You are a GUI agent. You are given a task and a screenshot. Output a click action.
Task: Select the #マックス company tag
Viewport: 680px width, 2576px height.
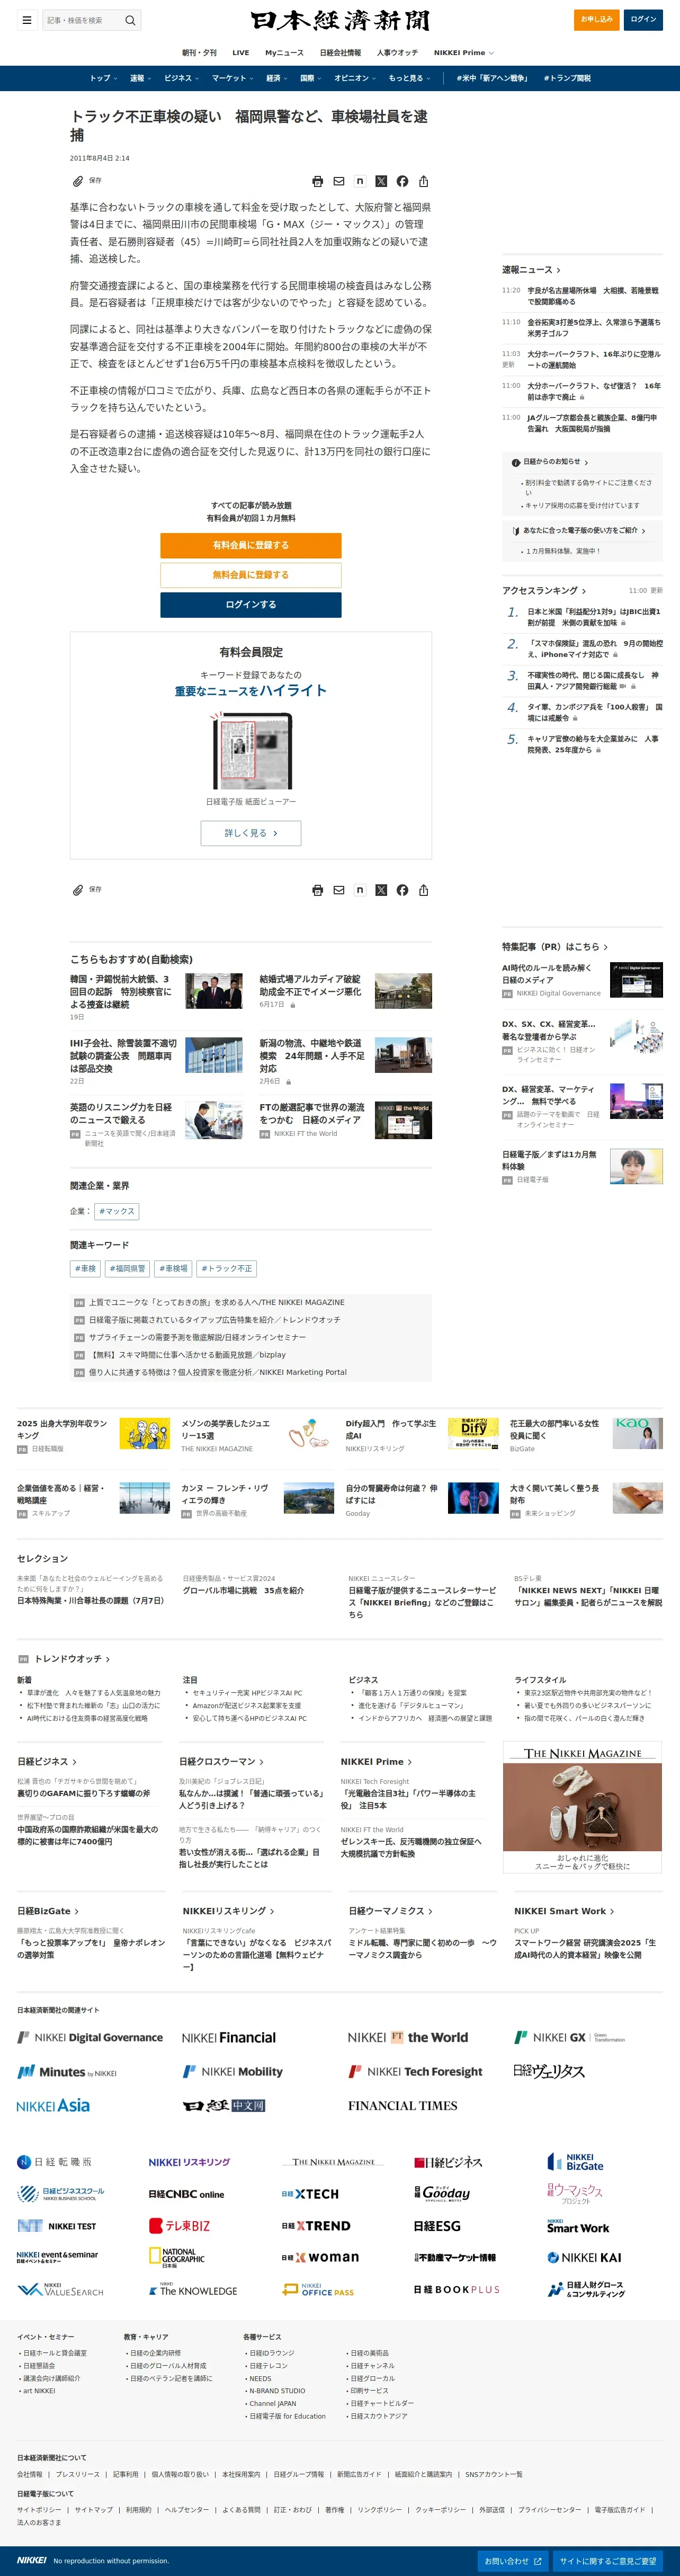[x=117, y=1211]
